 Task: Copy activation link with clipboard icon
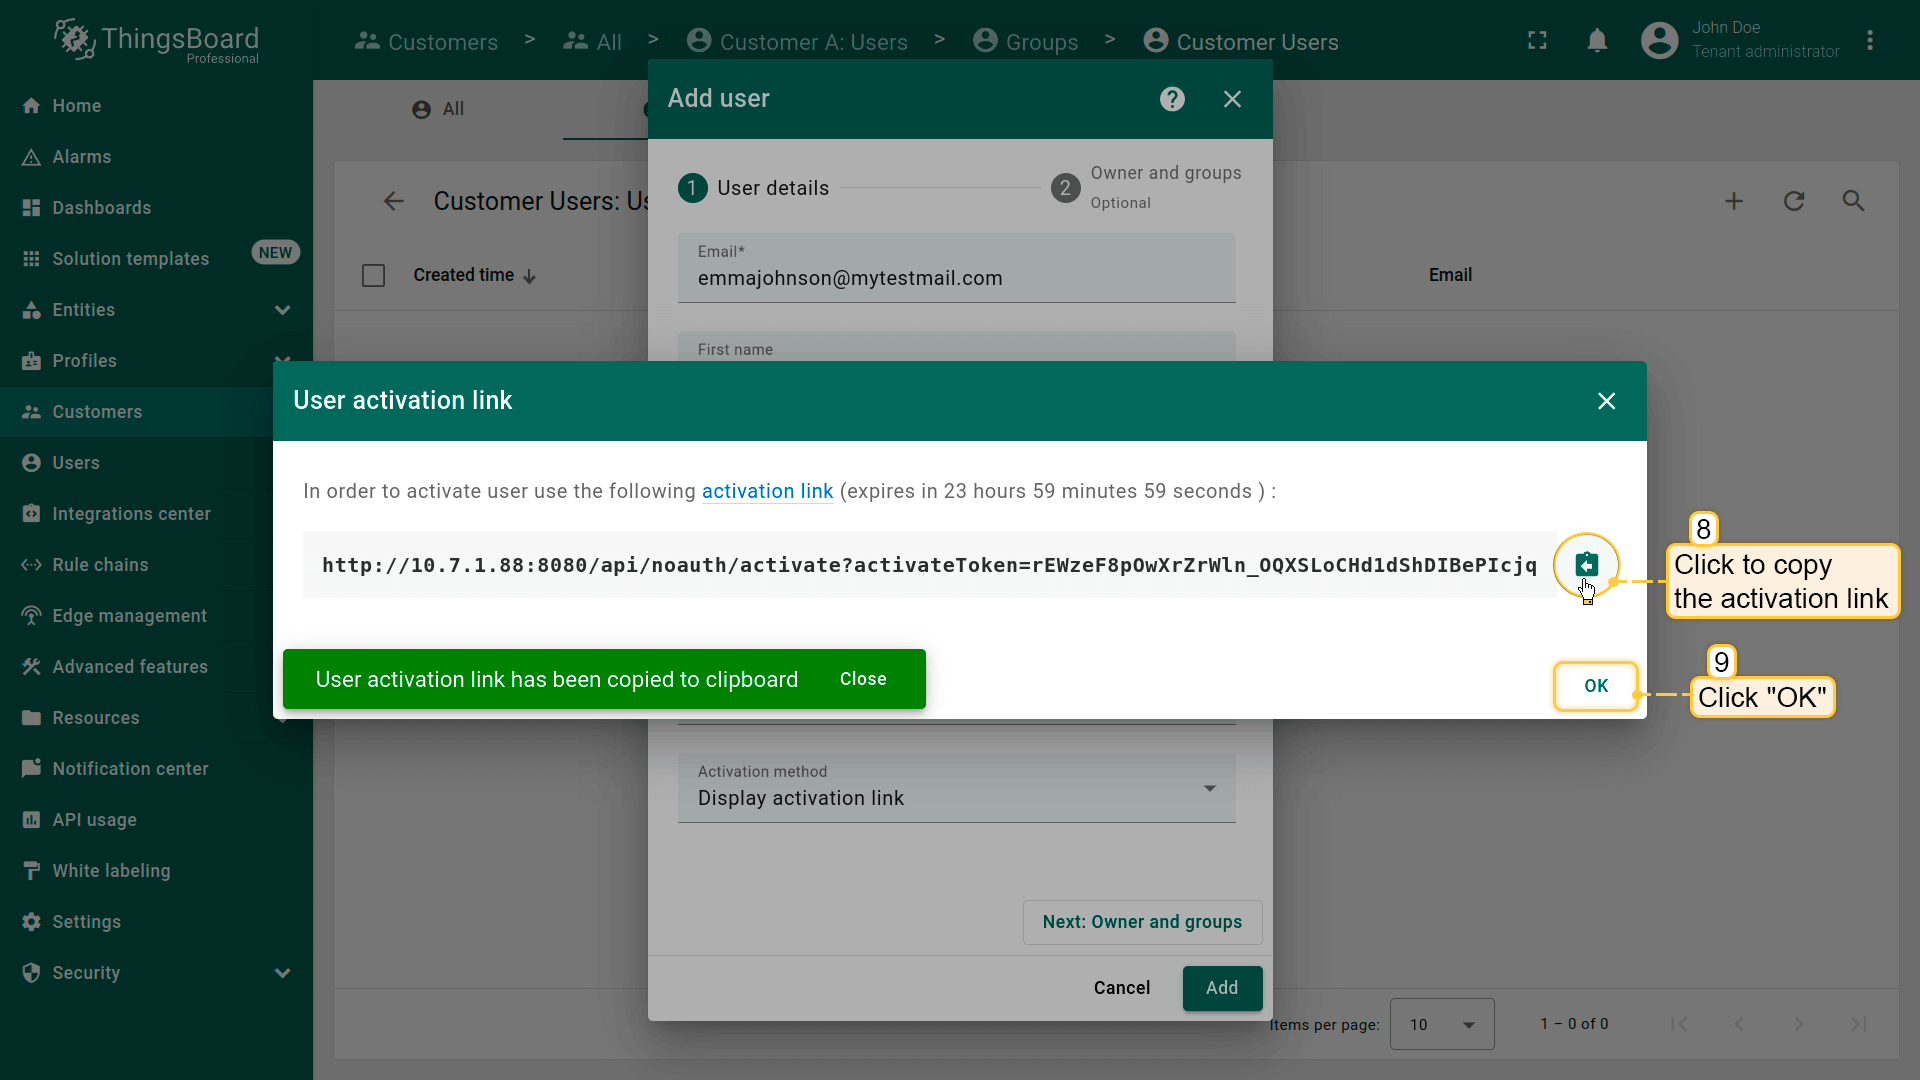click(1586, 565)
